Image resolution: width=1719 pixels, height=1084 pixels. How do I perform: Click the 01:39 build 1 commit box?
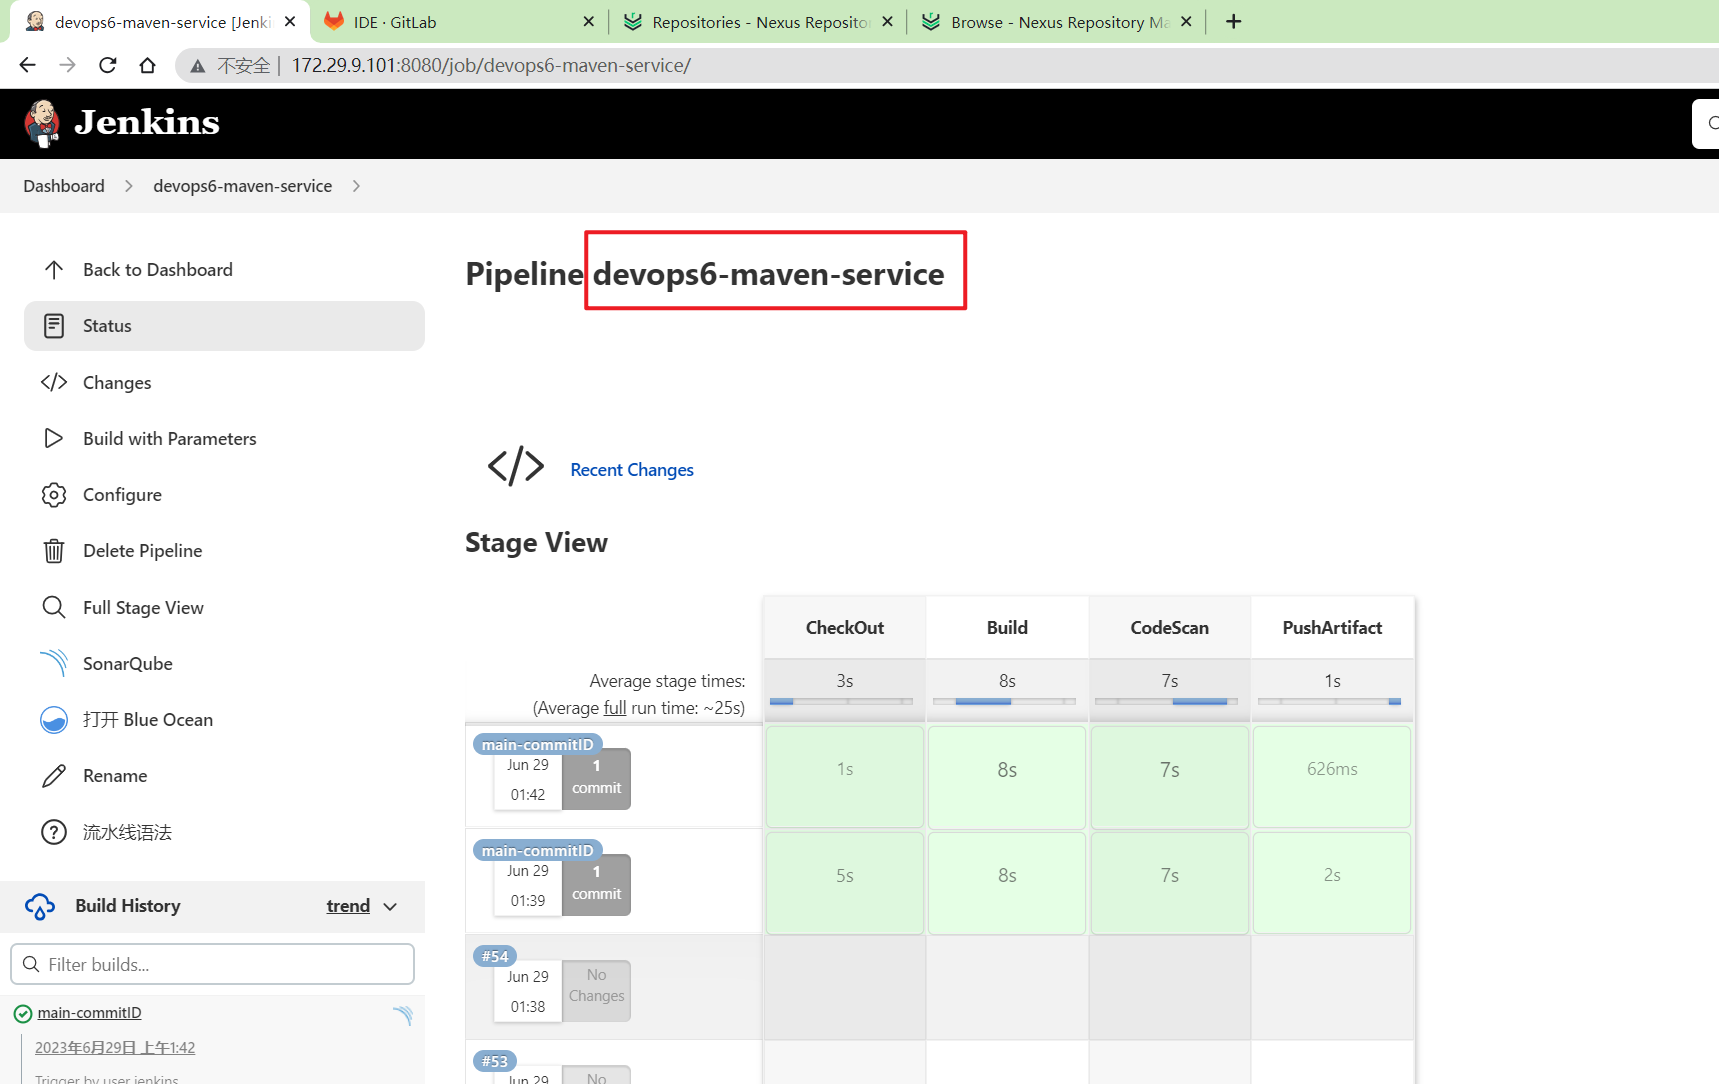[597, 884]
